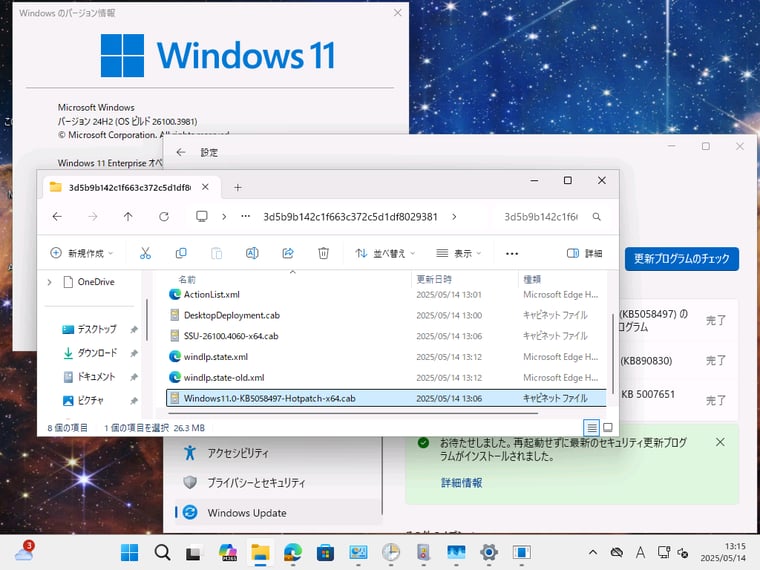Click the Paste icon in Explorer toolbar
Screen dimensions: 760x570
[217, 253]
